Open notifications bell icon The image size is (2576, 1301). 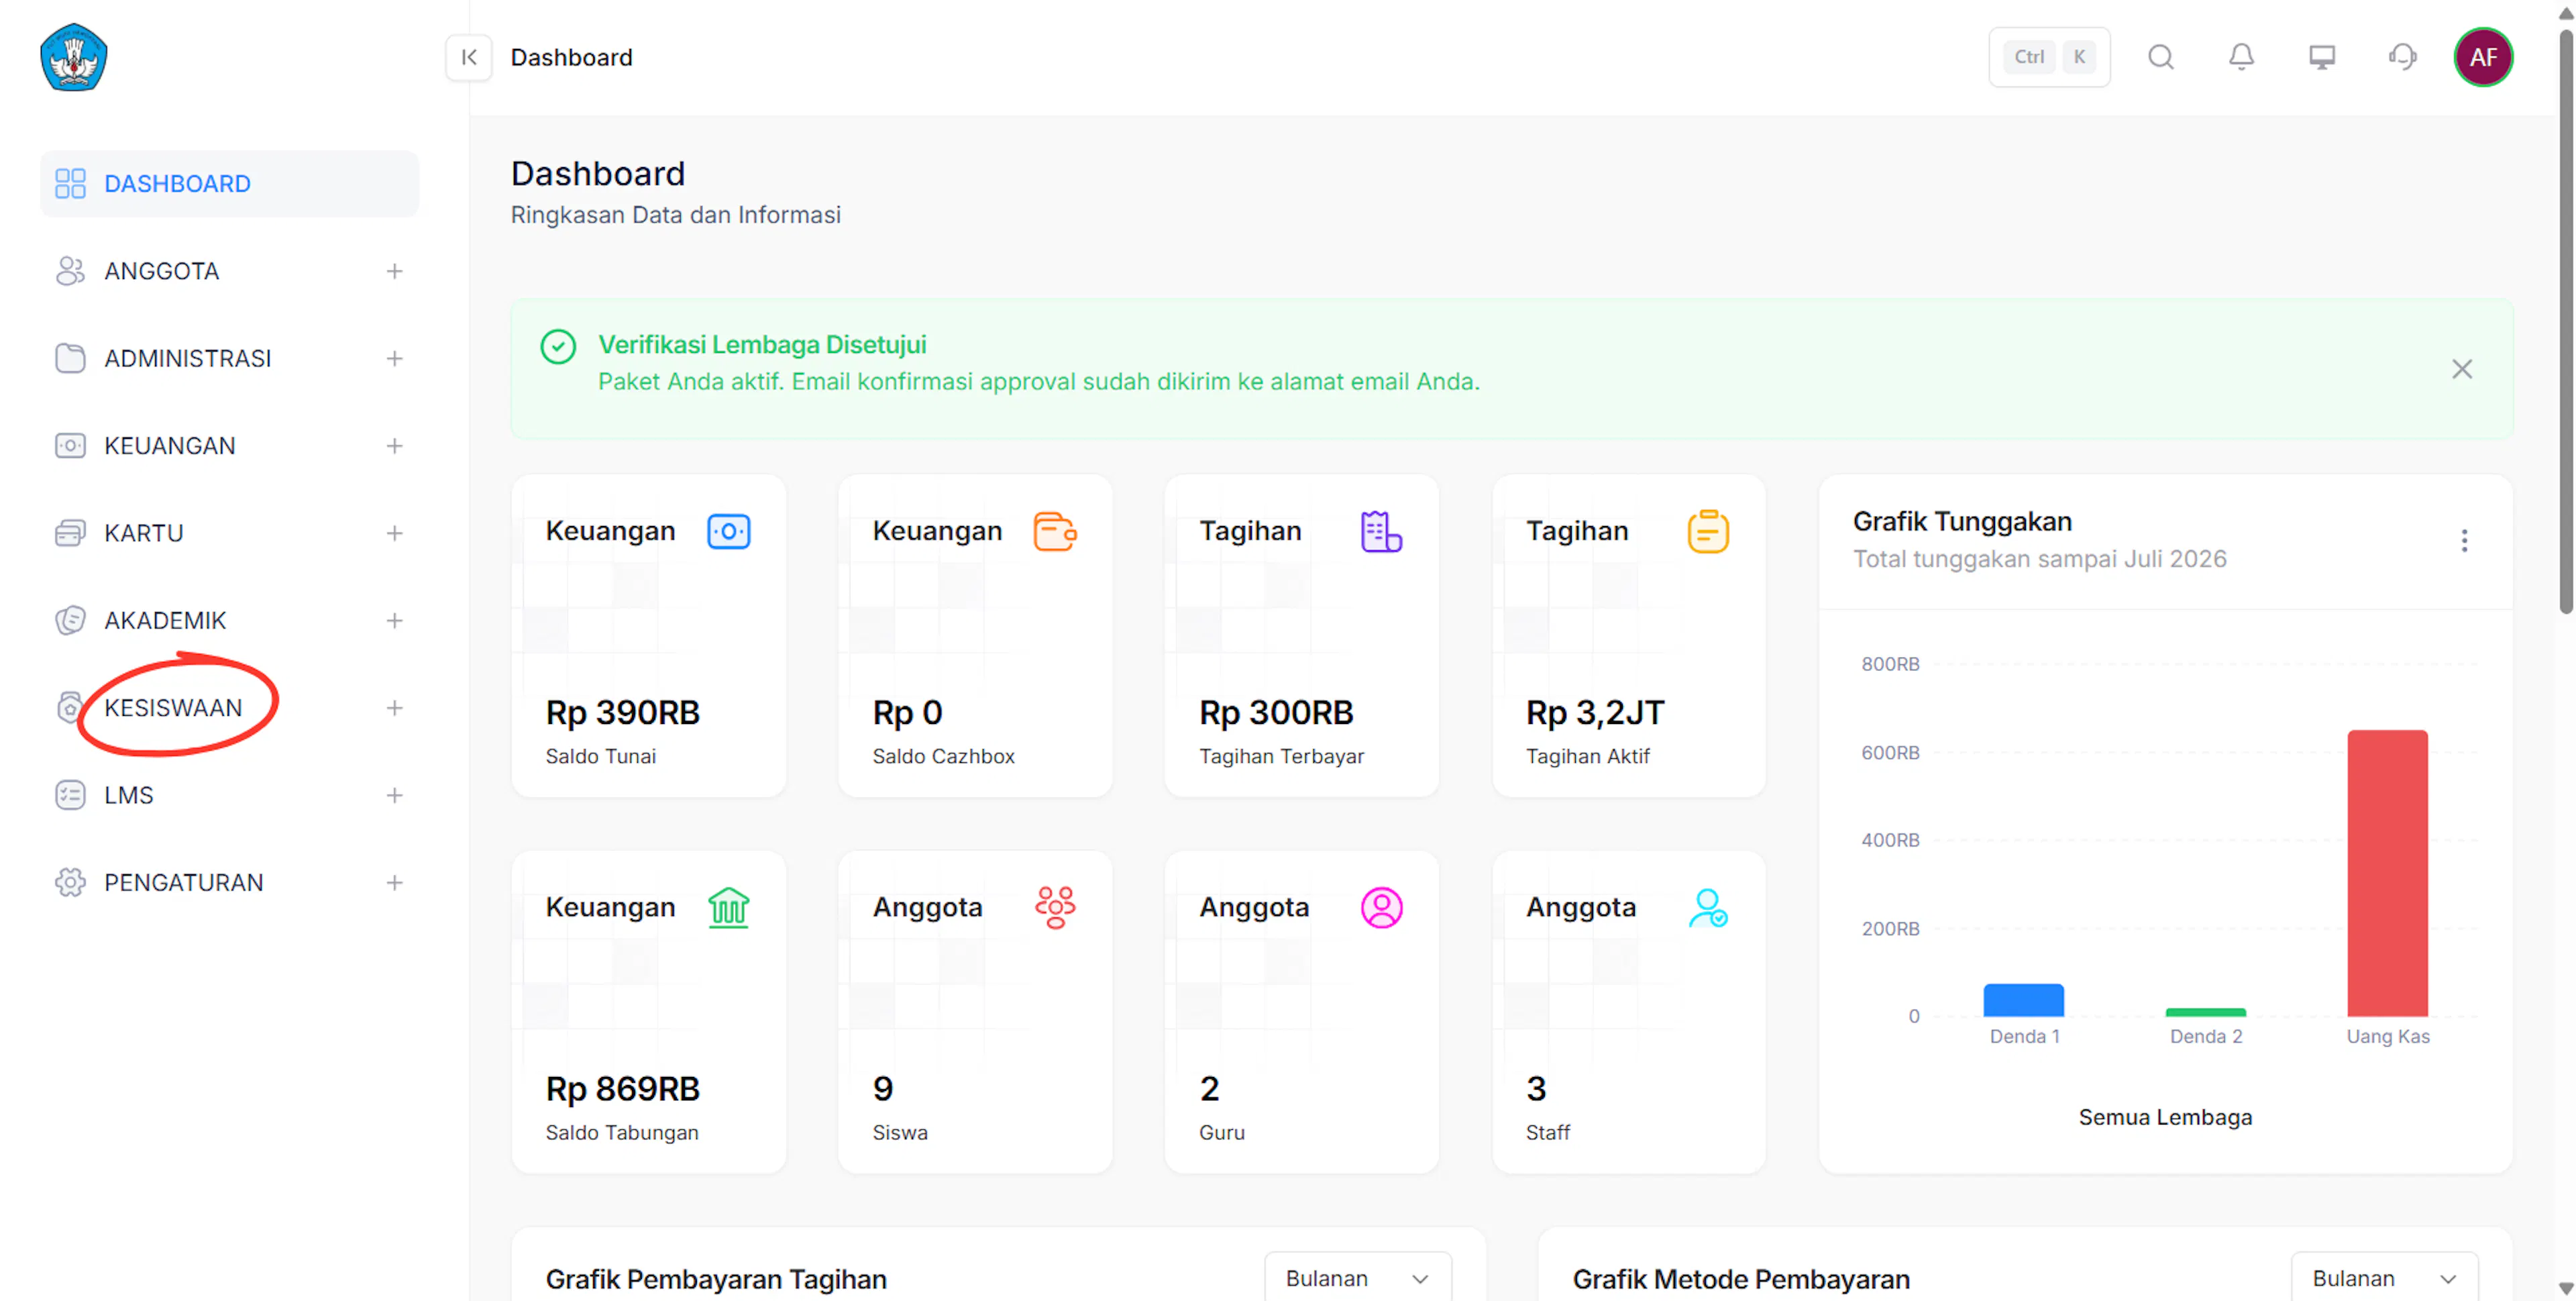tap(2241, 58)
